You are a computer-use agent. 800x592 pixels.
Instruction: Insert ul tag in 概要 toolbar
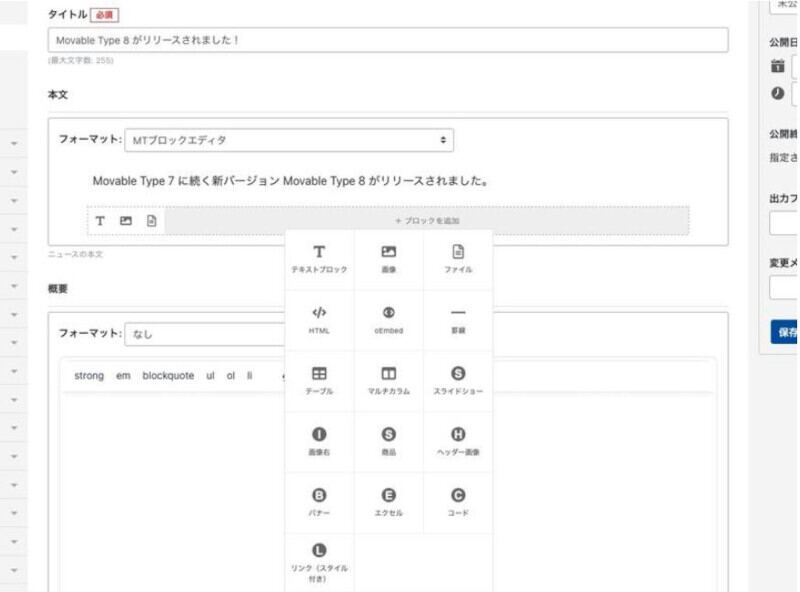210,376
